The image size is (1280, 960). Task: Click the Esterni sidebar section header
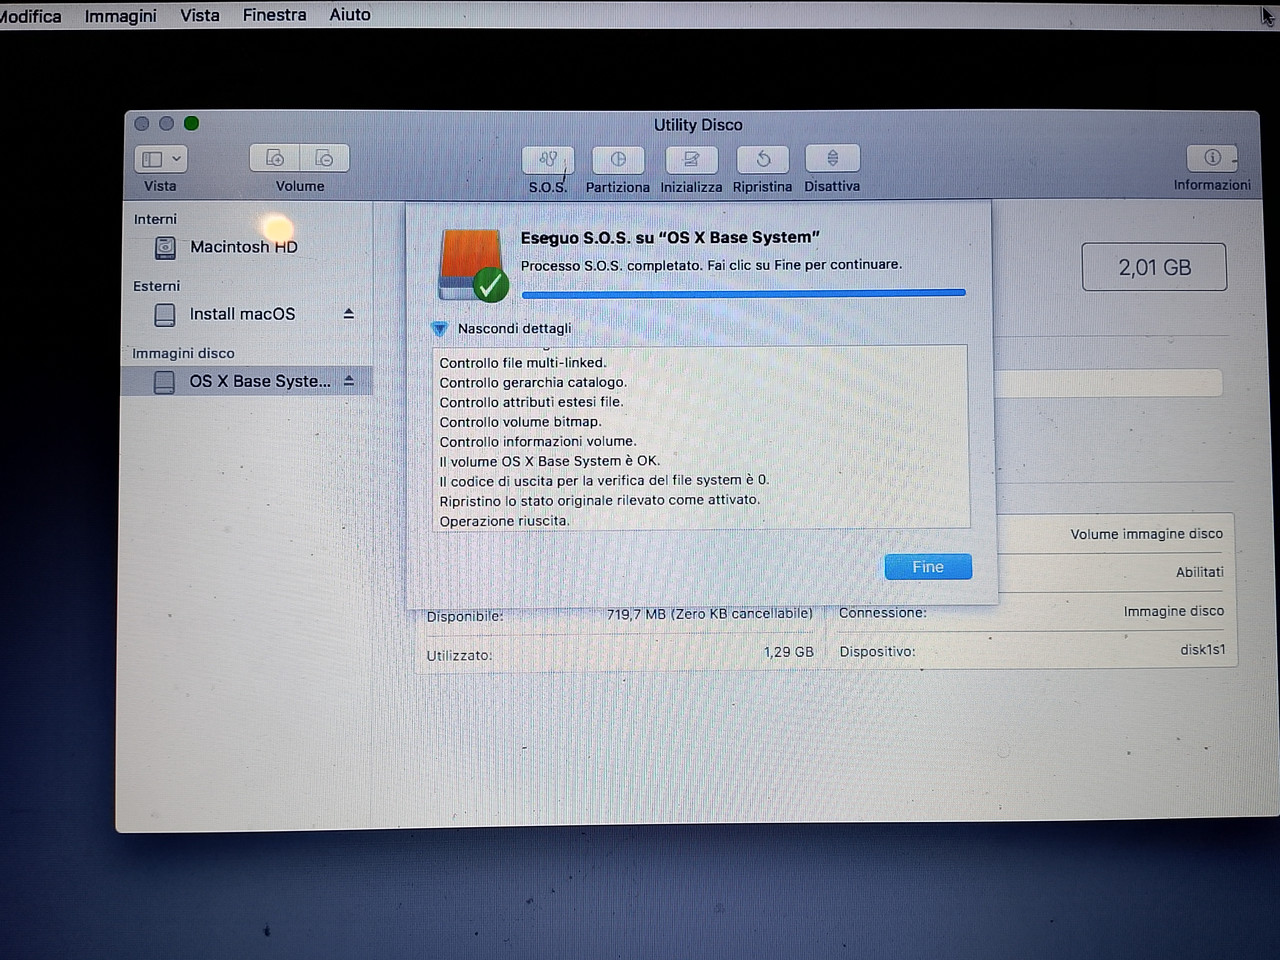[x=157, y=286]
